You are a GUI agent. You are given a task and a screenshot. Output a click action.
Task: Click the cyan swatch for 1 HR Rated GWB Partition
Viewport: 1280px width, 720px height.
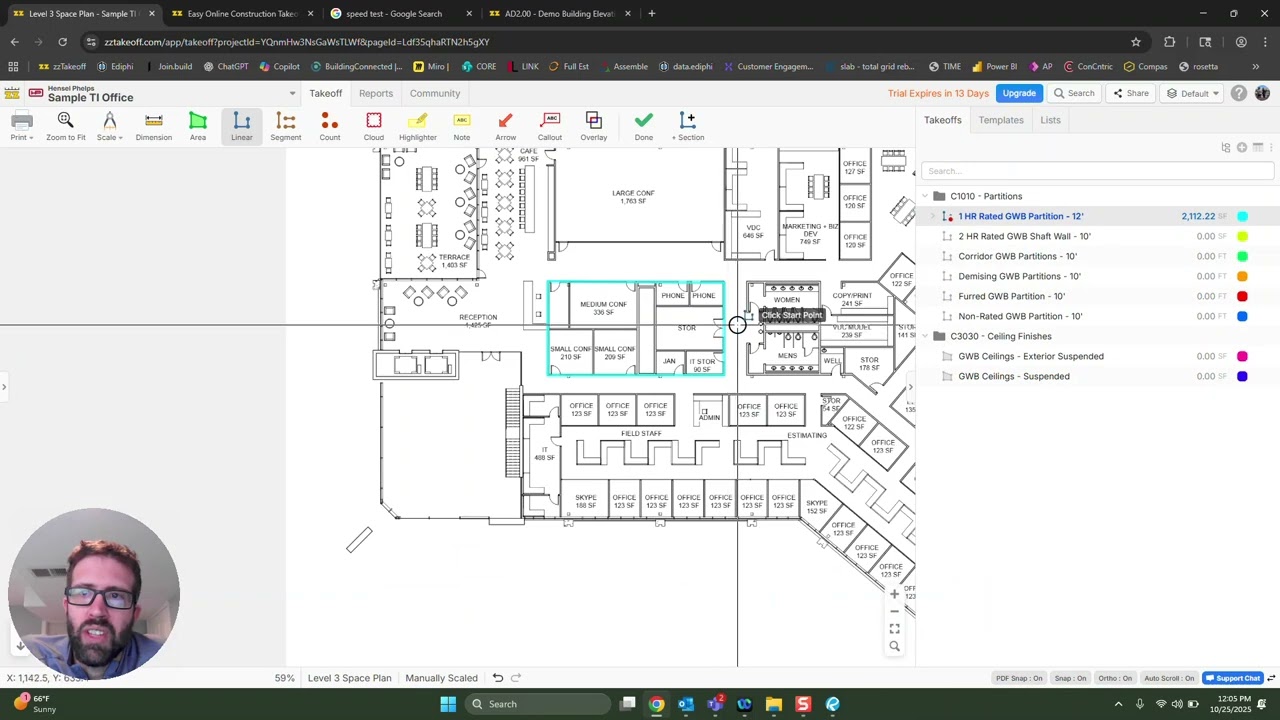coord(1242,216)
